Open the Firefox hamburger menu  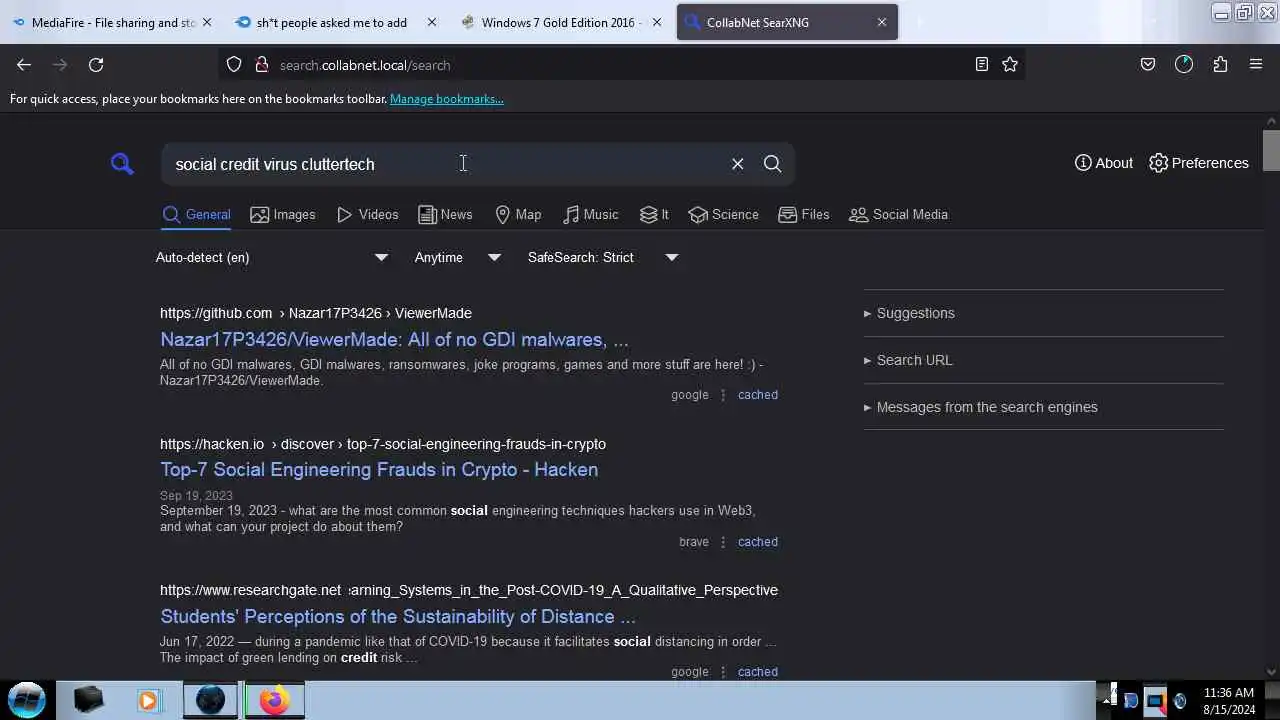tap(1256, 65)
